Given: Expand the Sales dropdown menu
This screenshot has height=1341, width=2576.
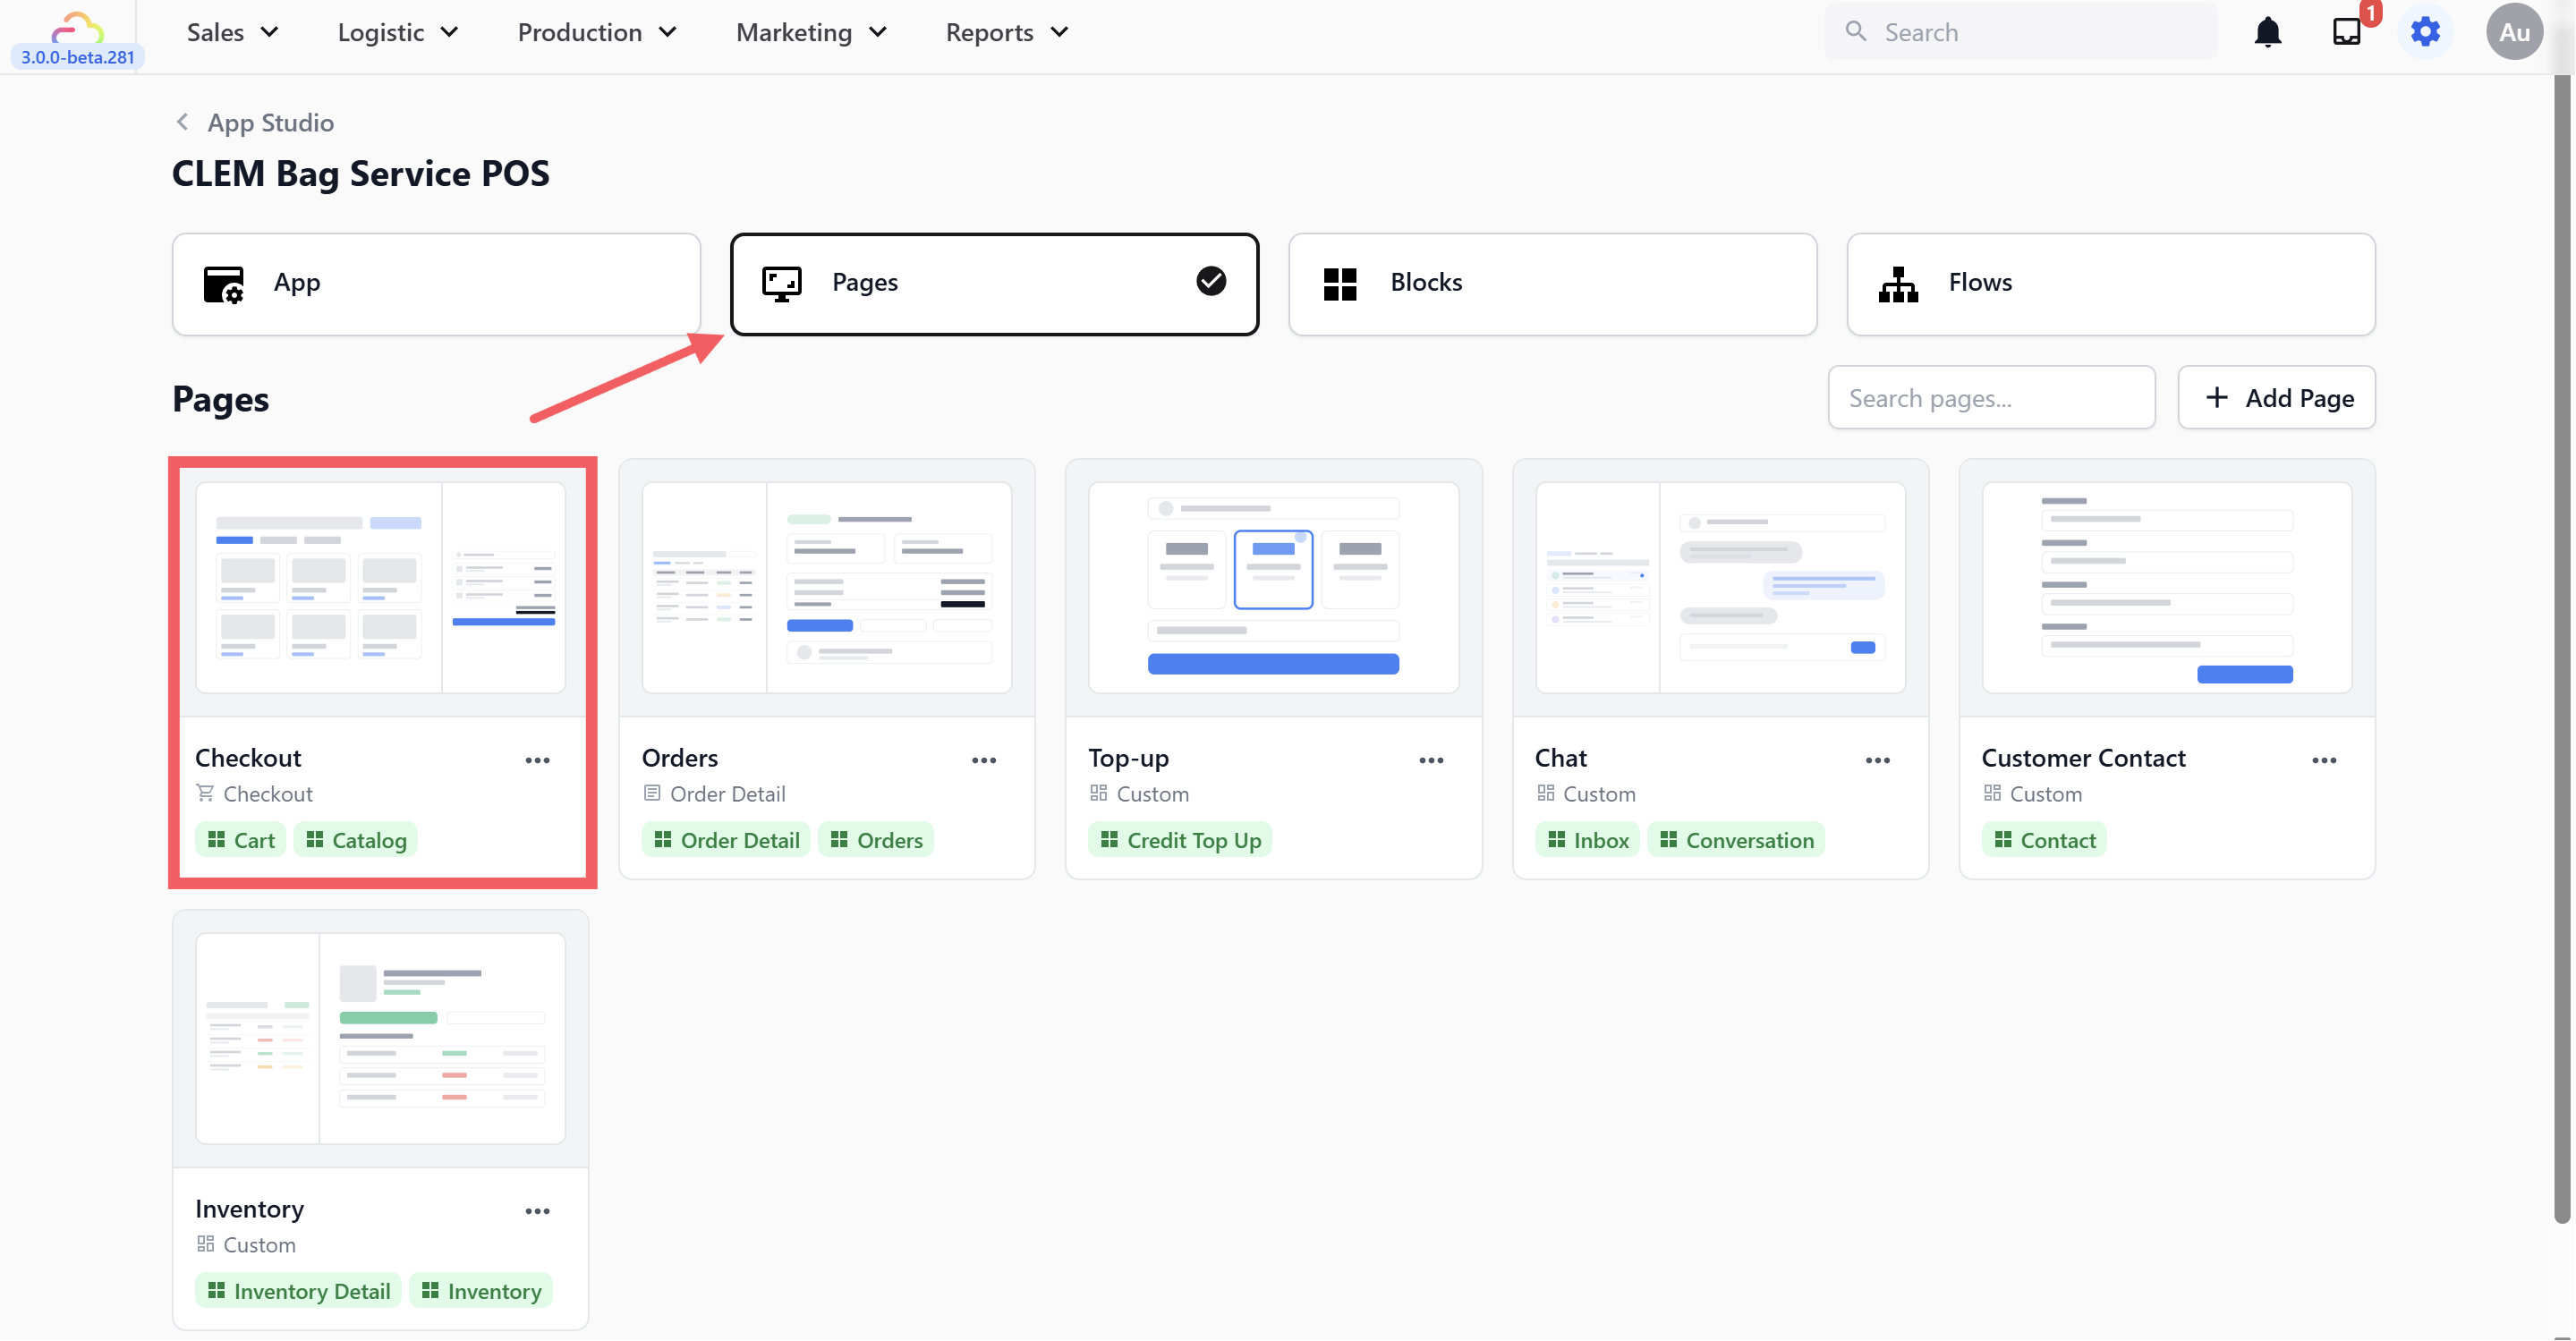Looking at the screenshot, I should pyautogui.click(x=232, y=32).
